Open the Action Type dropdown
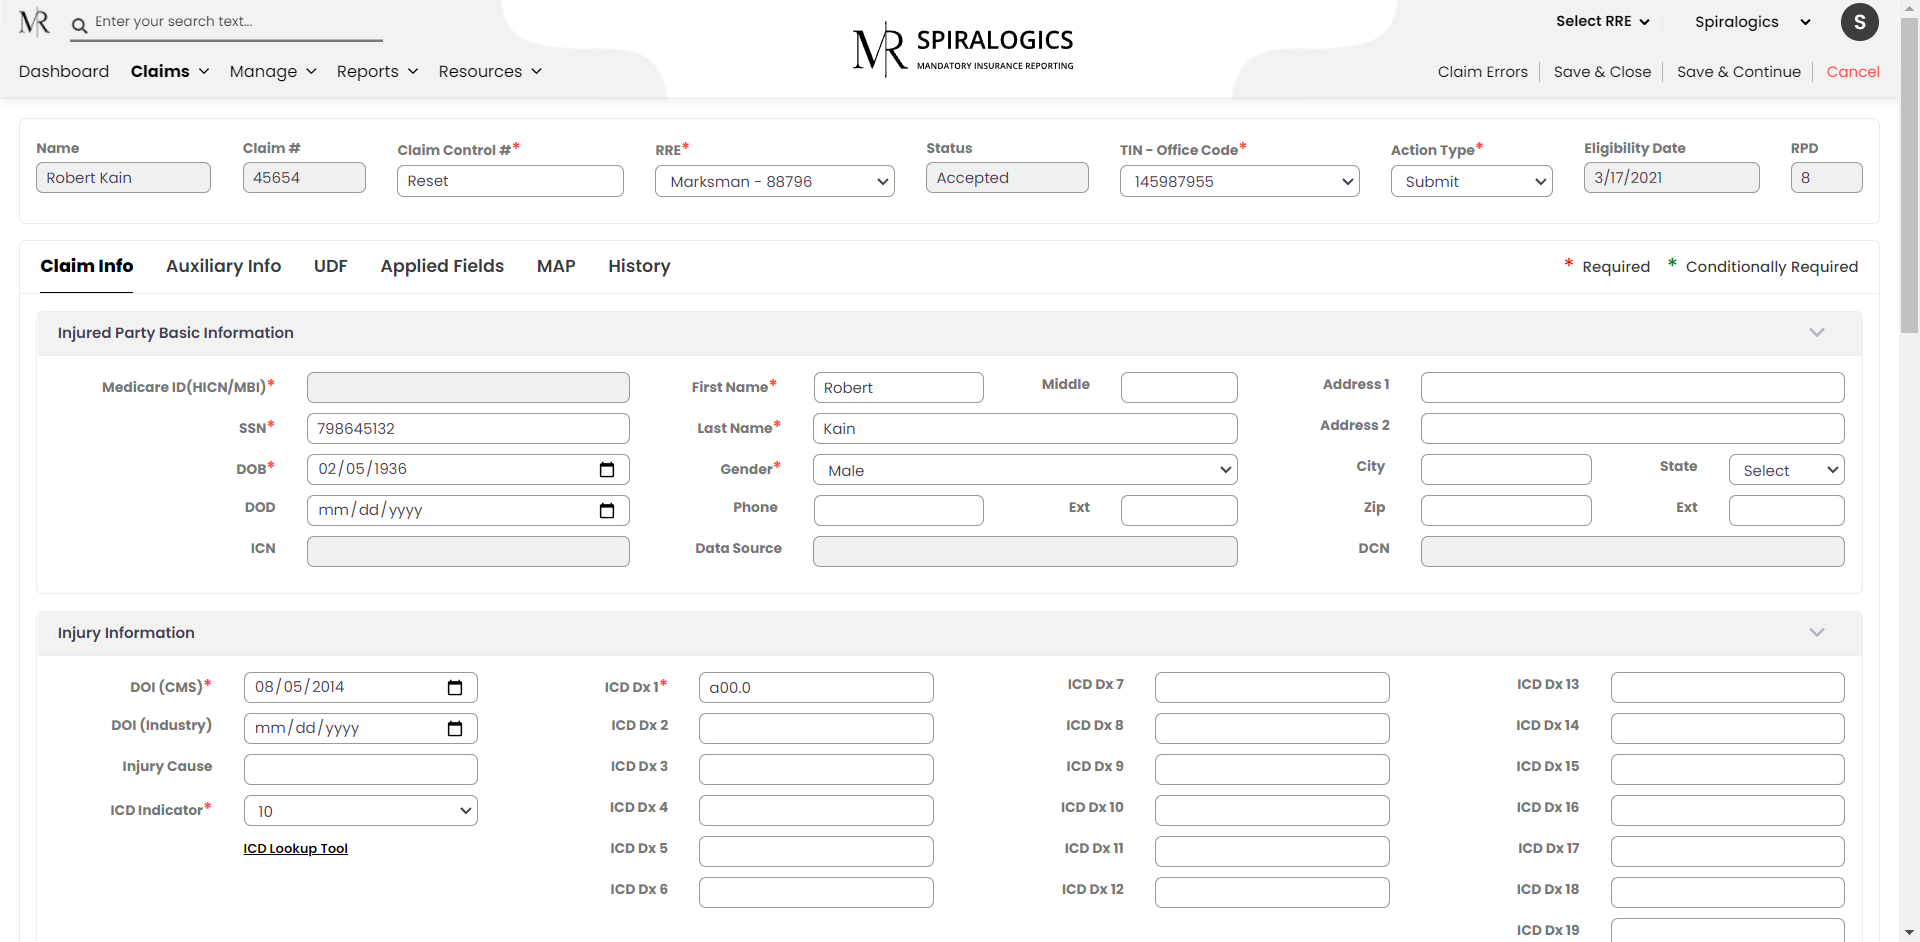This screenshot has height=942, width=1920. click(1470, 182)
